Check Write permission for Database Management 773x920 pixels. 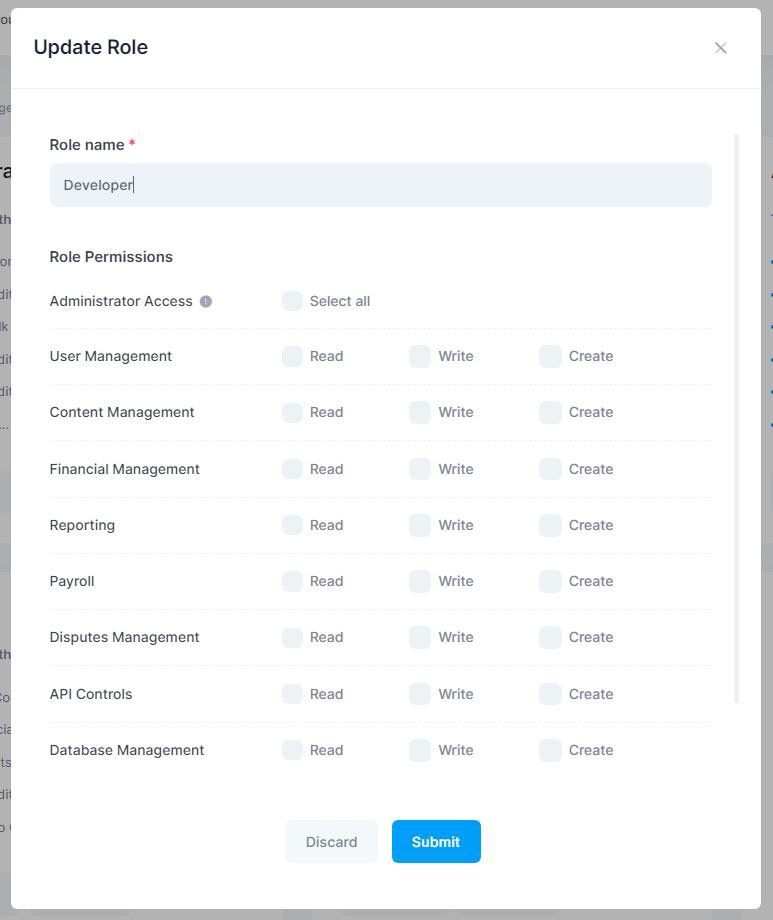(x=419, y=750)
